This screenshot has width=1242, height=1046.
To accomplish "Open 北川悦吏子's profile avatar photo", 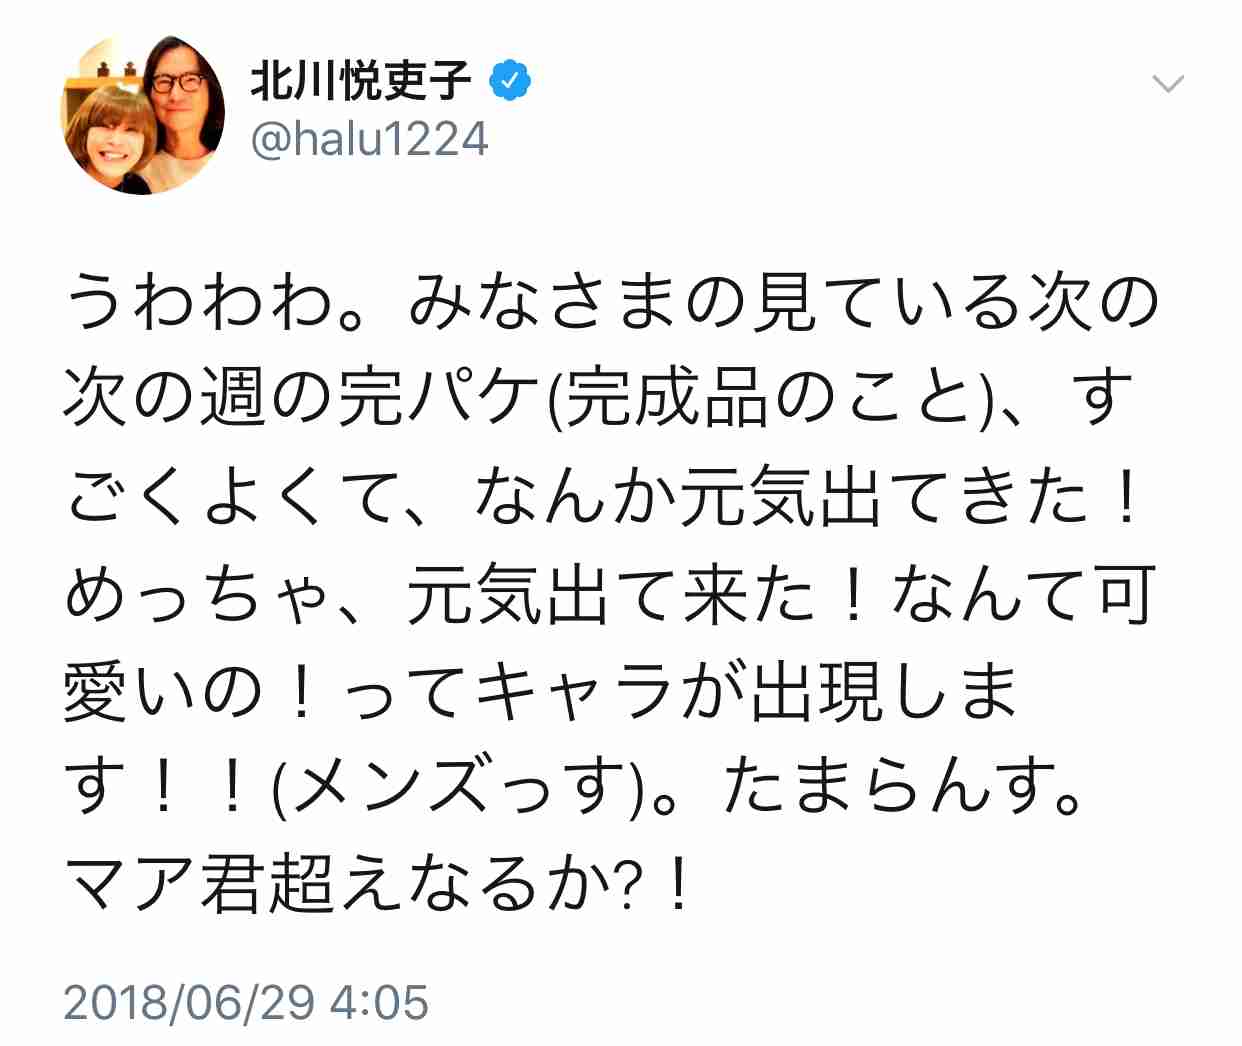I will [x=143, y=114].
